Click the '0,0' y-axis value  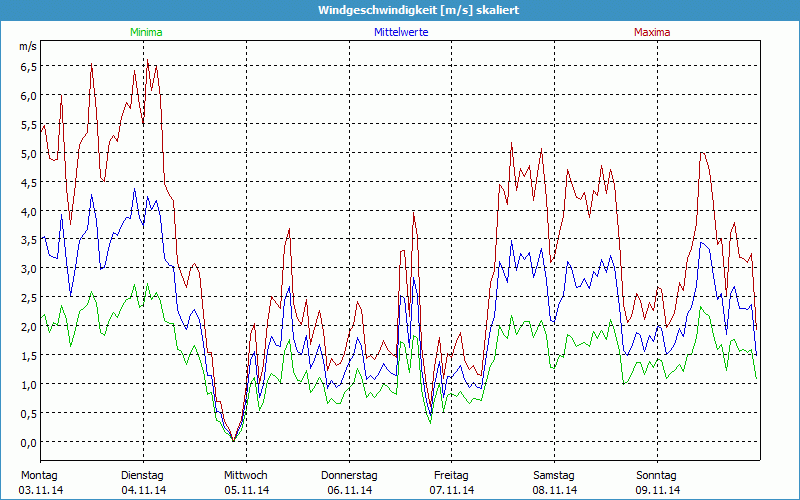pyautogui.click(x=29, y=442)
